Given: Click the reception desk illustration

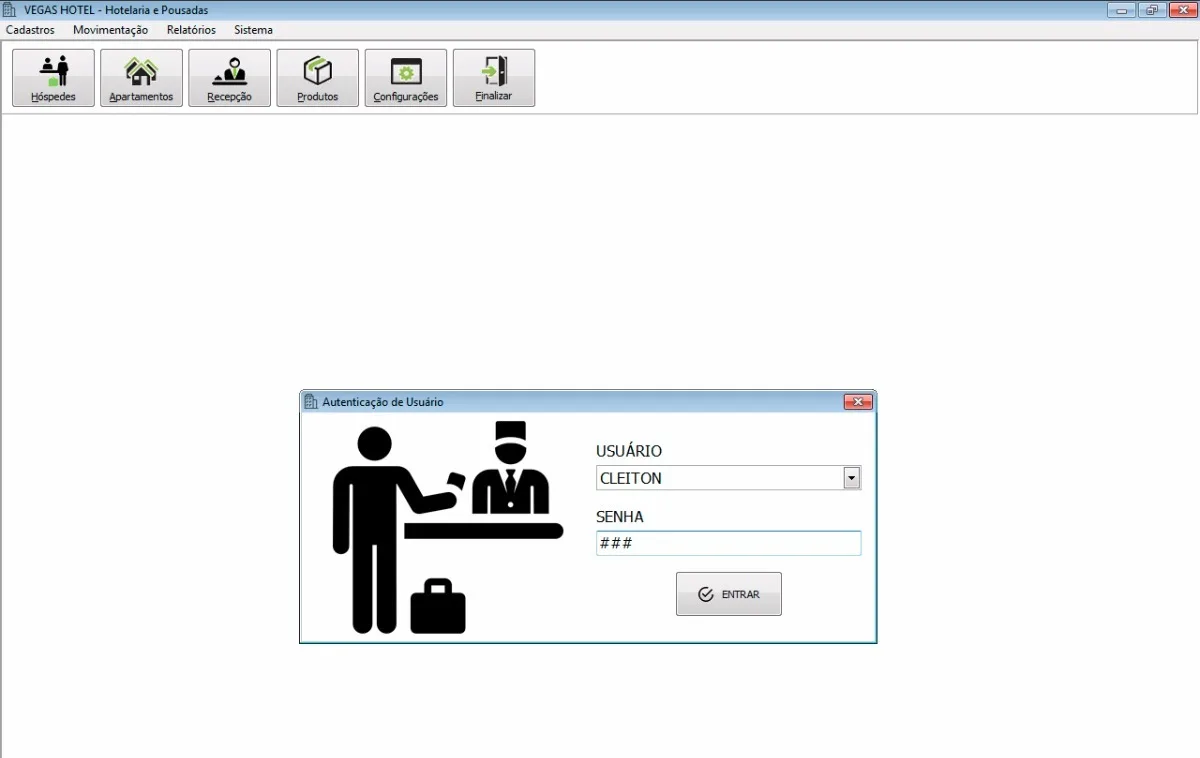Looking at the screenshot, I should (x=448, y=528).
